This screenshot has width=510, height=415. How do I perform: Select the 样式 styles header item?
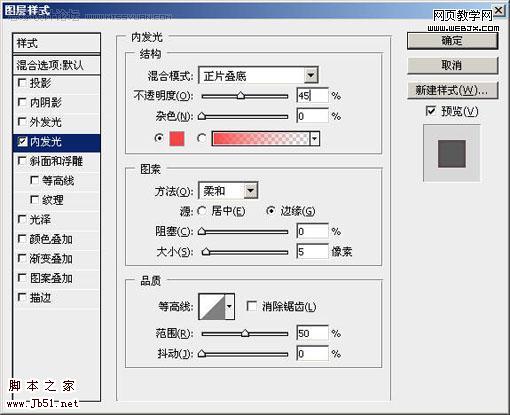click(56, 43)
